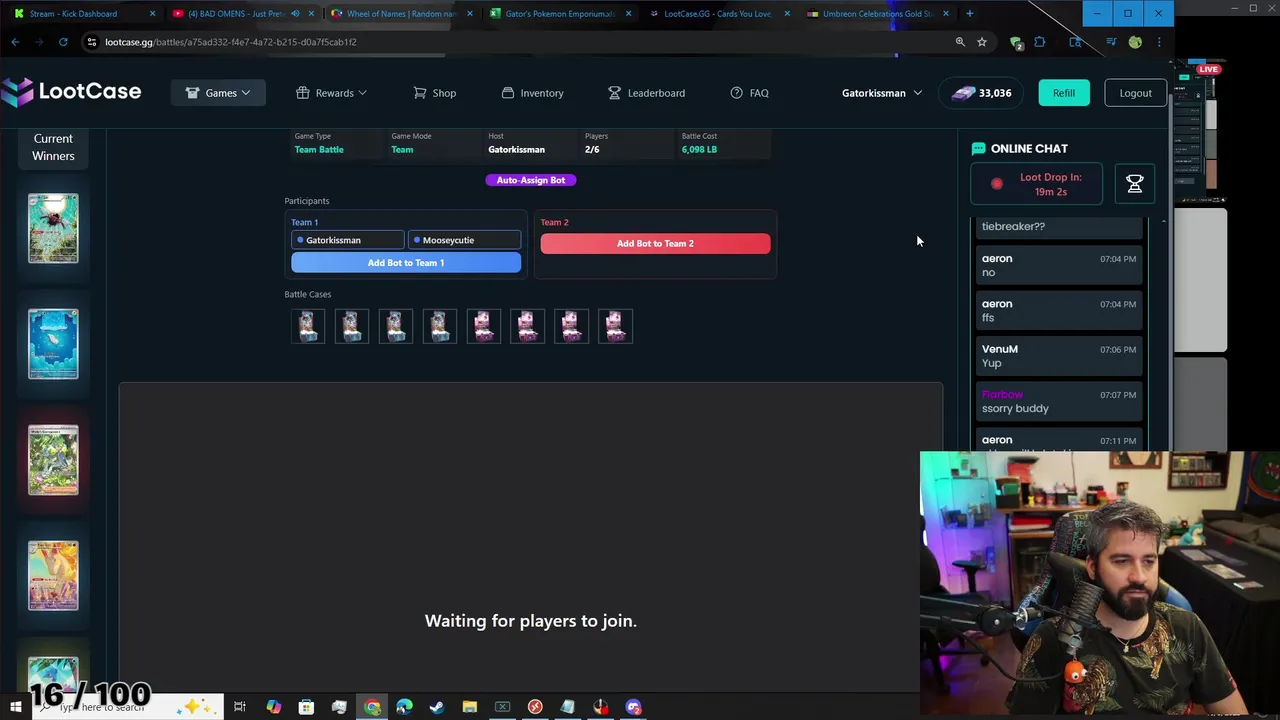Click the trophy icon next to Loot Drop
This screenshot has height=720, width=1280.
(1134, 184)
